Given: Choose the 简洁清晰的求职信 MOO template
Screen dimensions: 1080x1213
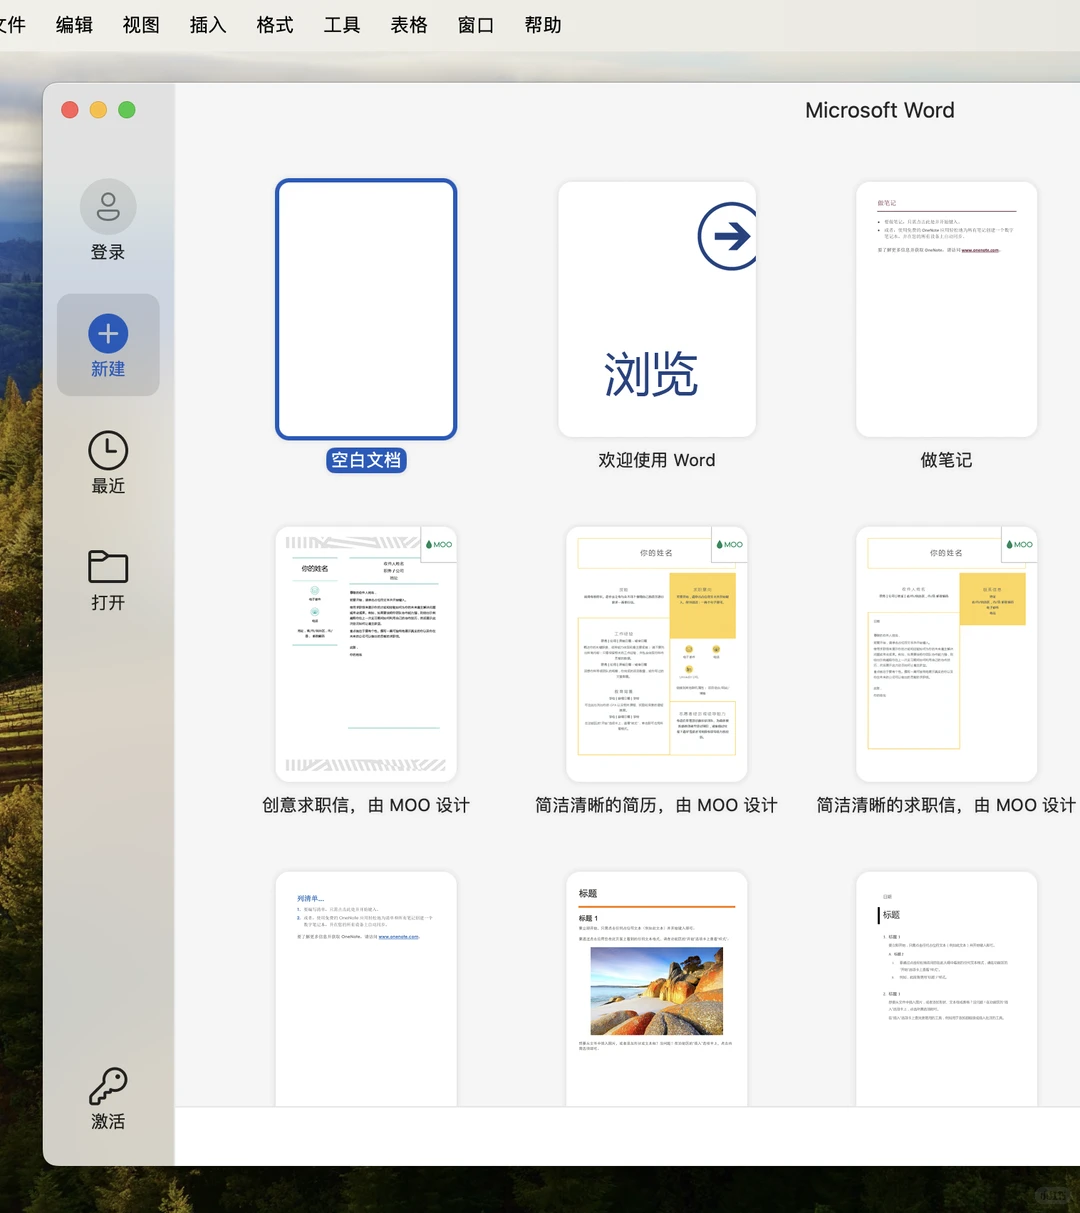Looking at the screenshot, I should [x=945, y=655].
